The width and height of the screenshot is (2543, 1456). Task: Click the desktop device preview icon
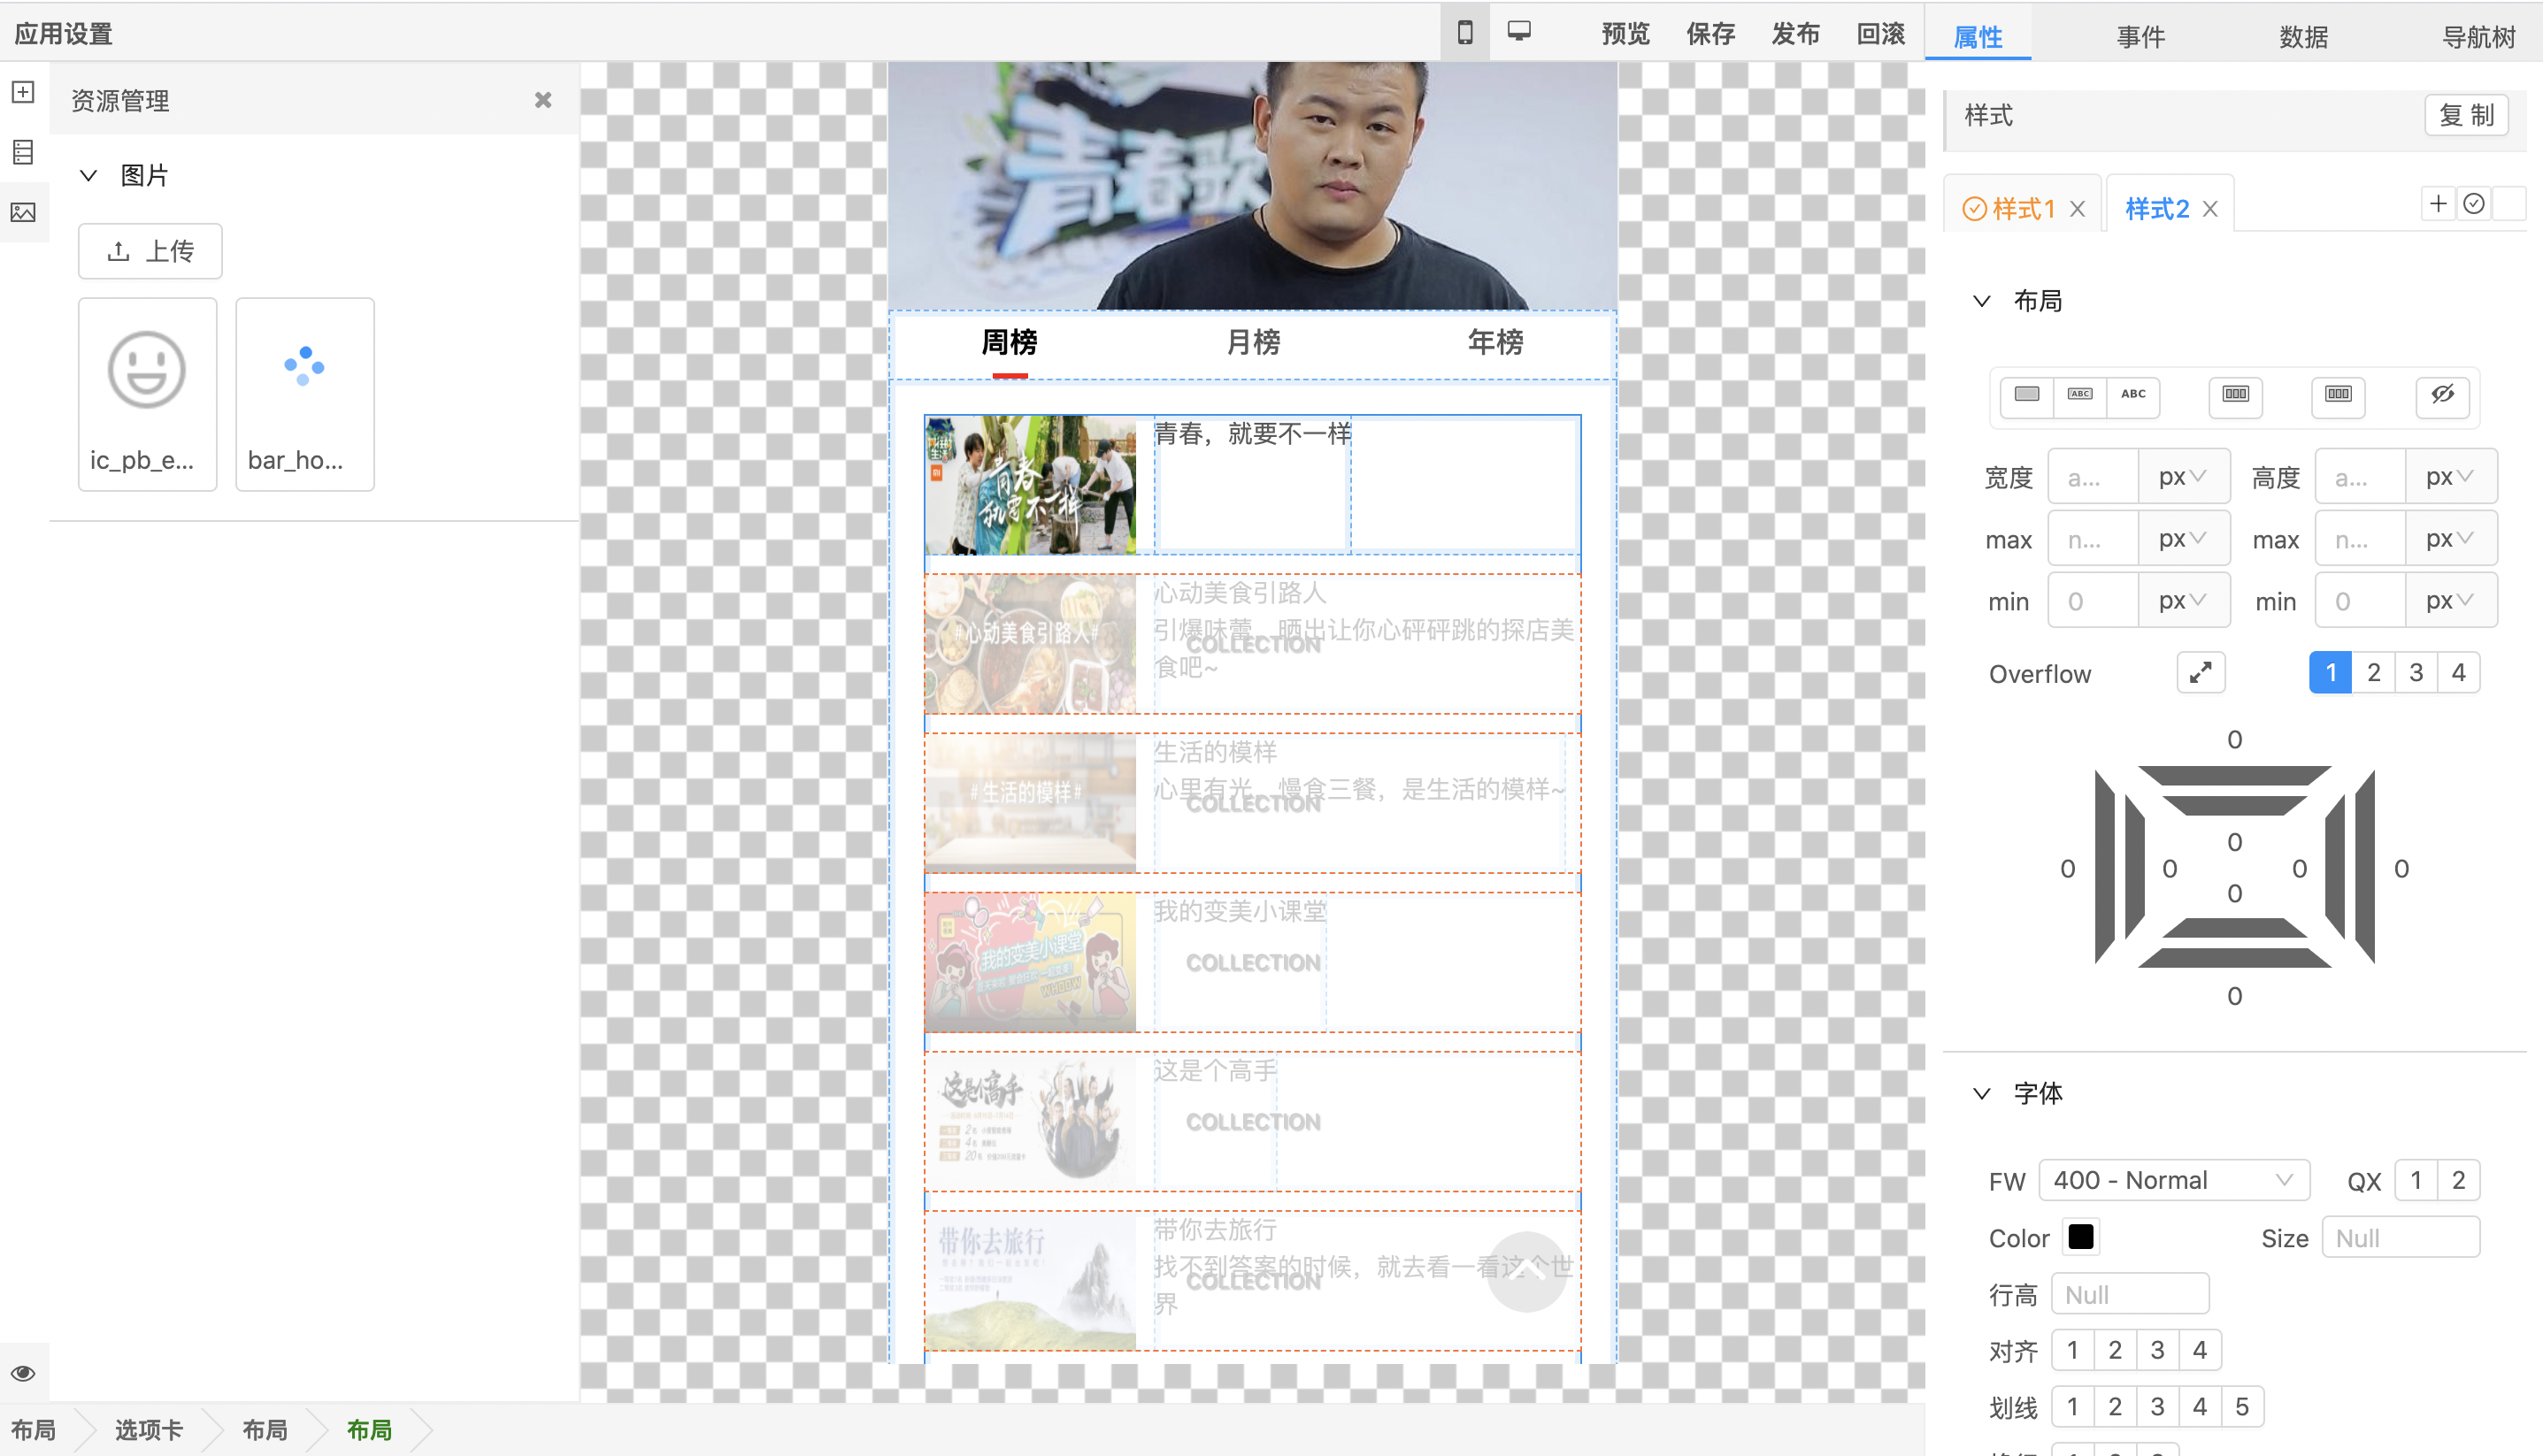[x=1517, y=33]
